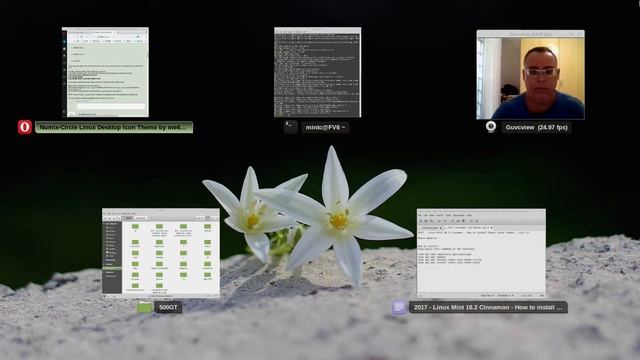Click the 'mintc@FV6 ~' window title
Image resolution: width=640 pixels, height=360 pixels.
tap(325, 127)
